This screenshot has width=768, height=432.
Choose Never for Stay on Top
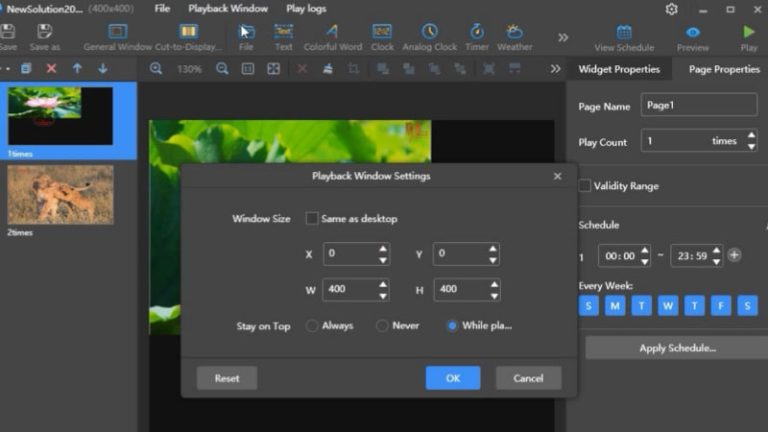pyautogui.click(x=382, y=326)
